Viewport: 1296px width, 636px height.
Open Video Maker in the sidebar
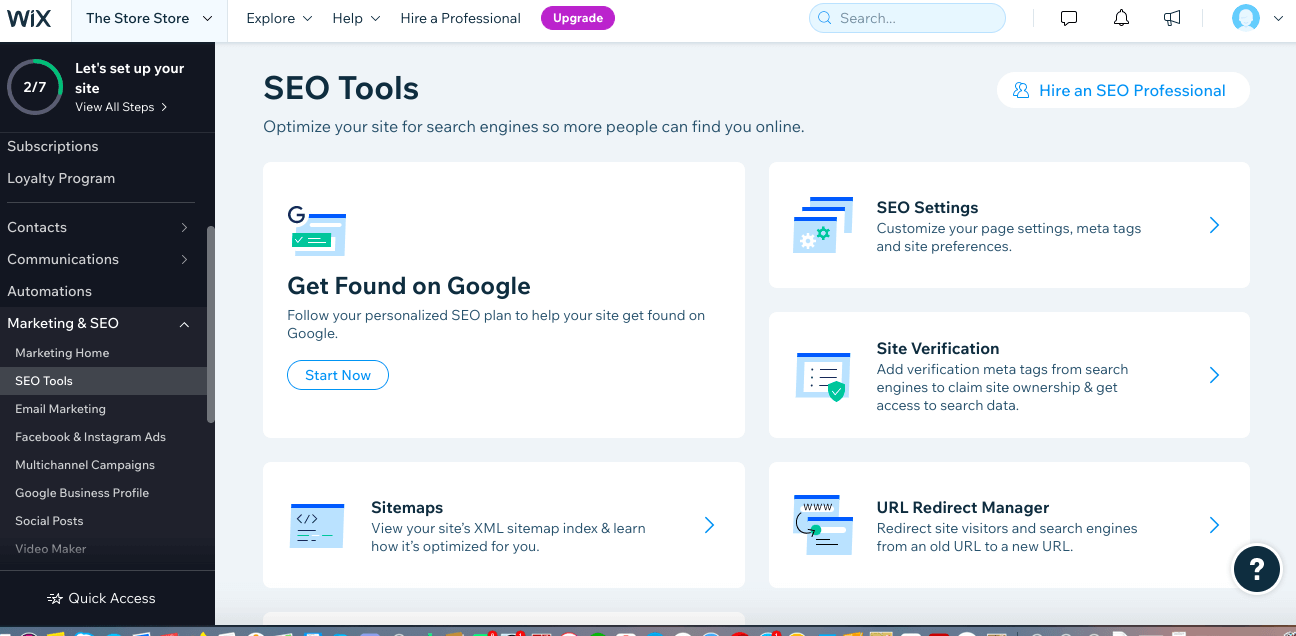click(51, 549)
